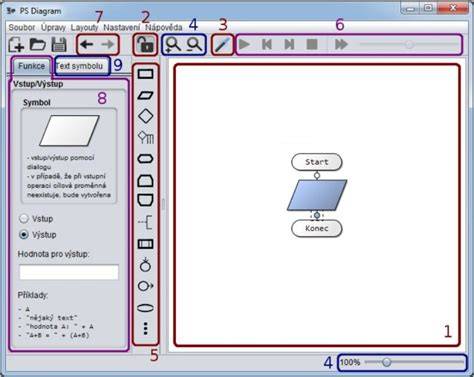The width and height of the screenshot is (474, 377).
Task: Select the parallelogram input/output symbol
Action: click(146, 95)
